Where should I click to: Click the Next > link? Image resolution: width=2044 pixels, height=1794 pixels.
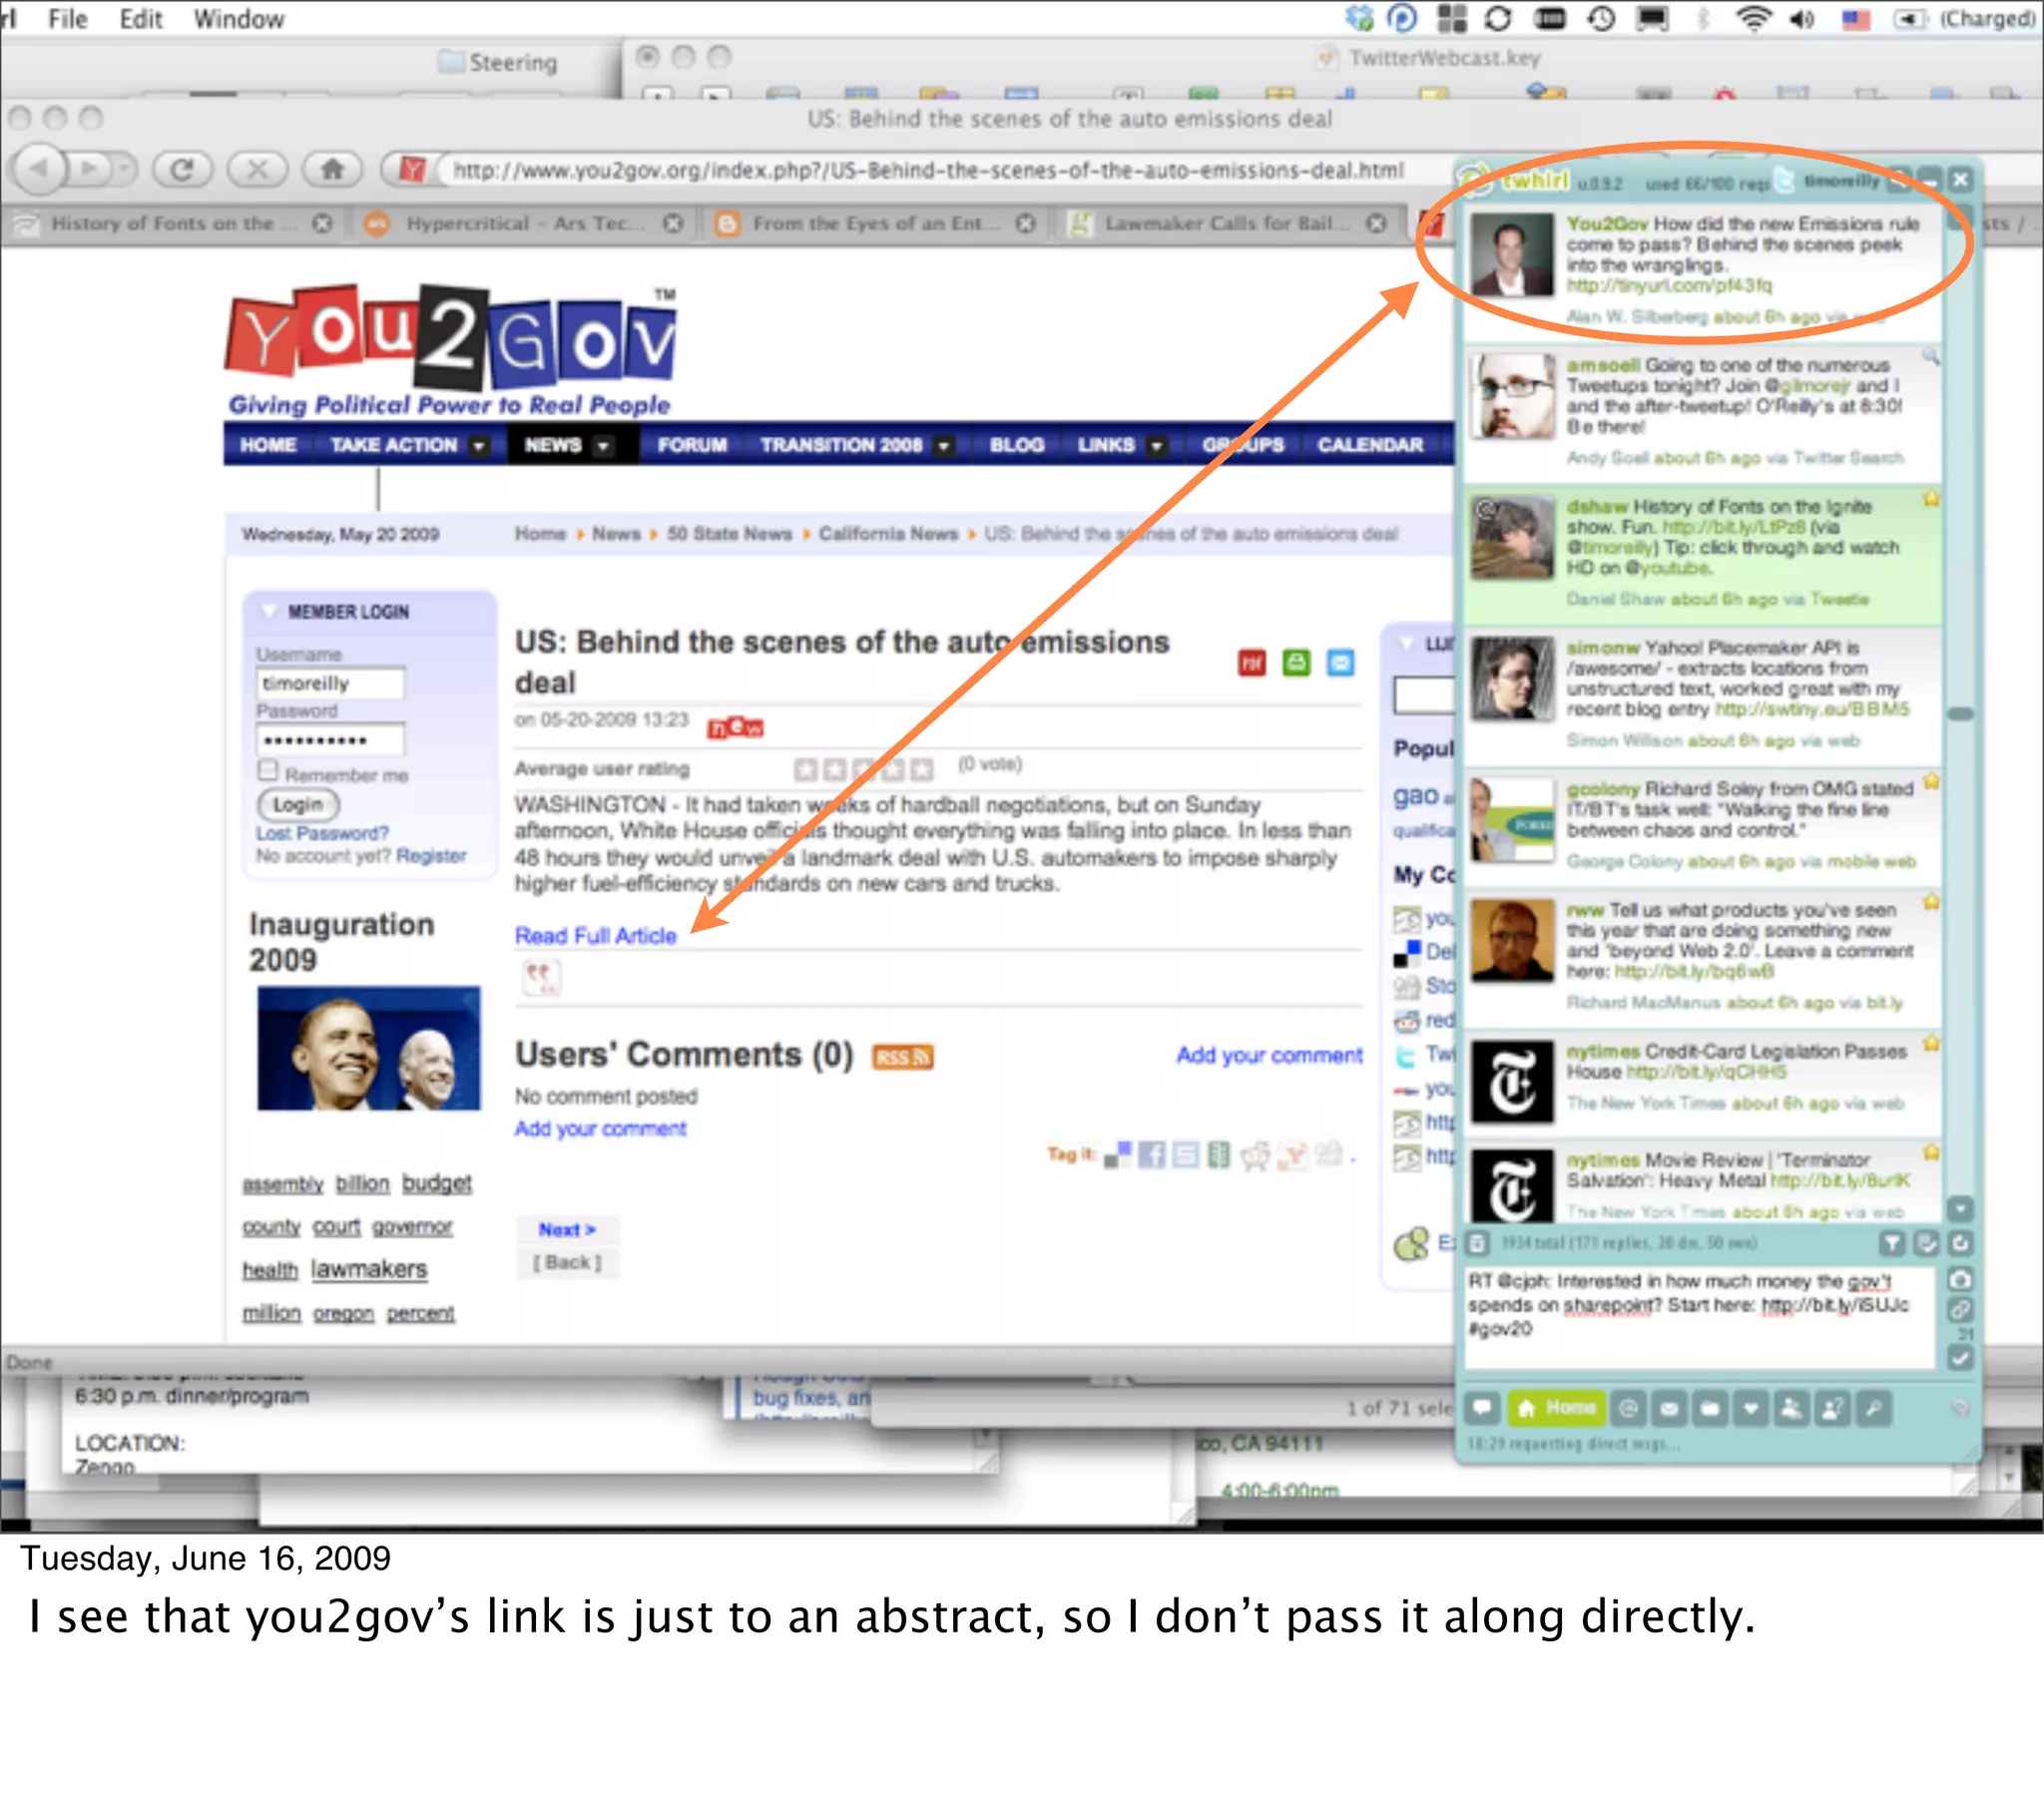[x=567, y=1229]
